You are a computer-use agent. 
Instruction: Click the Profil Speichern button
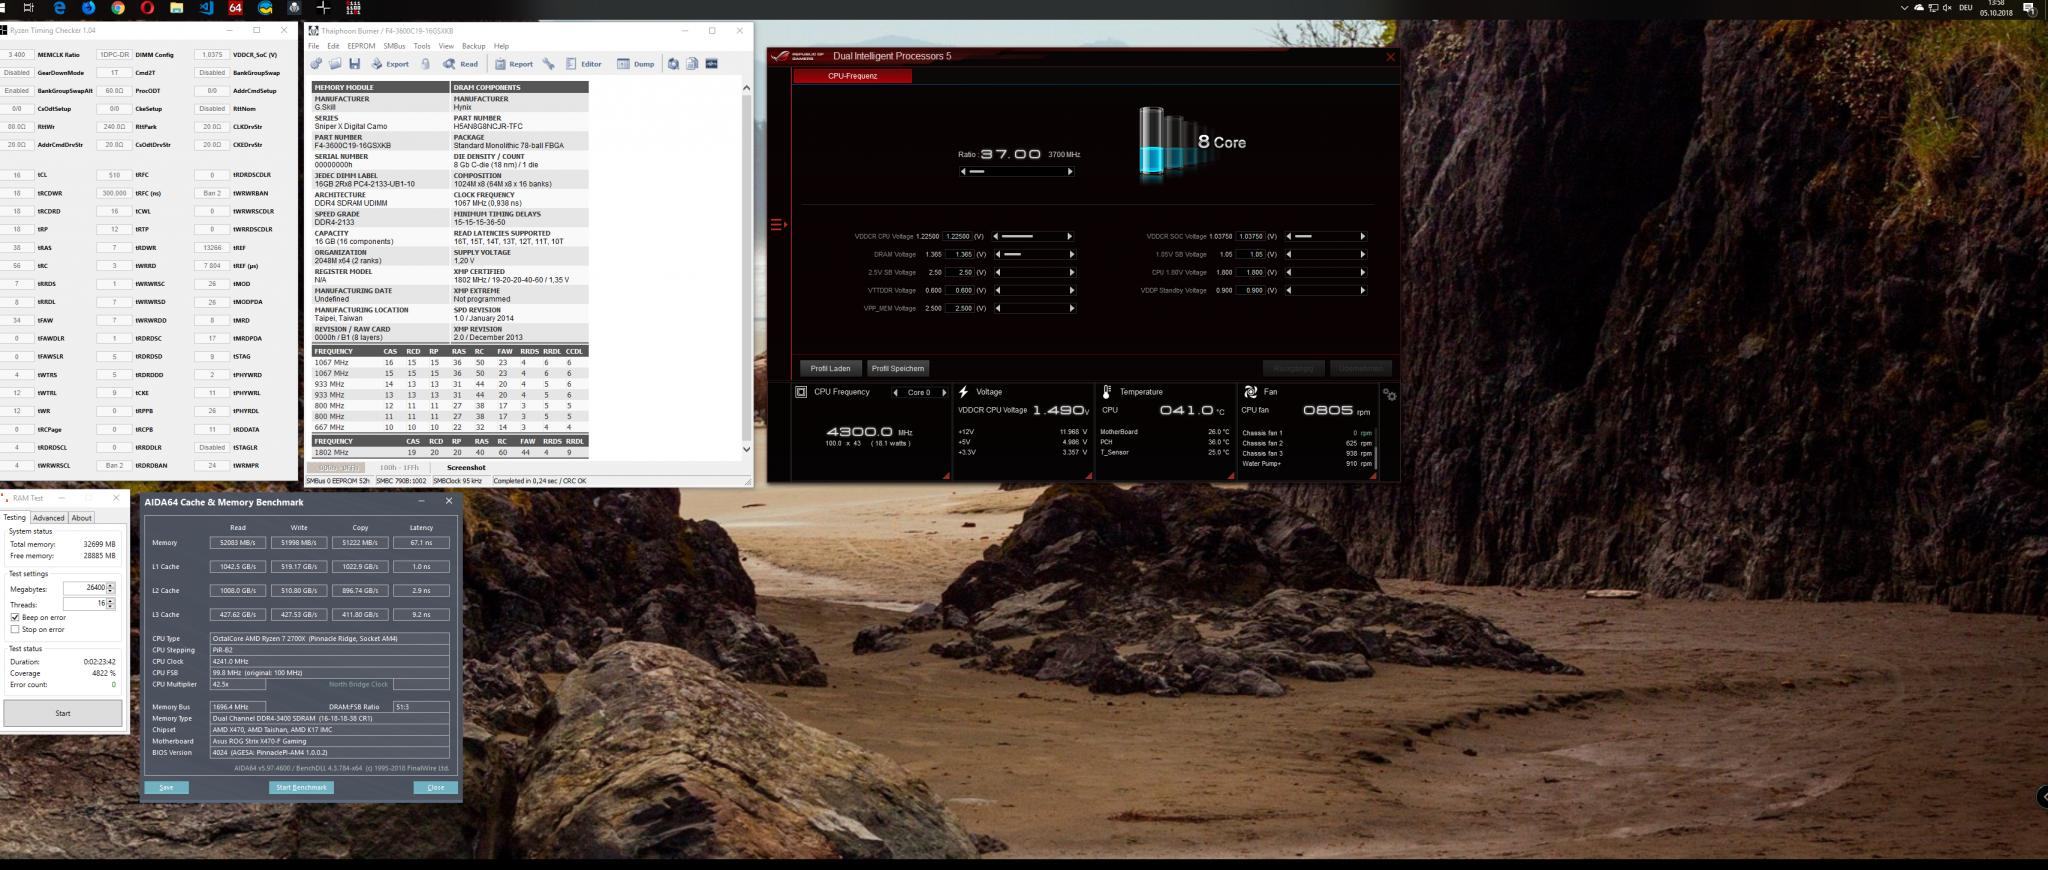[x=898, y=368]
